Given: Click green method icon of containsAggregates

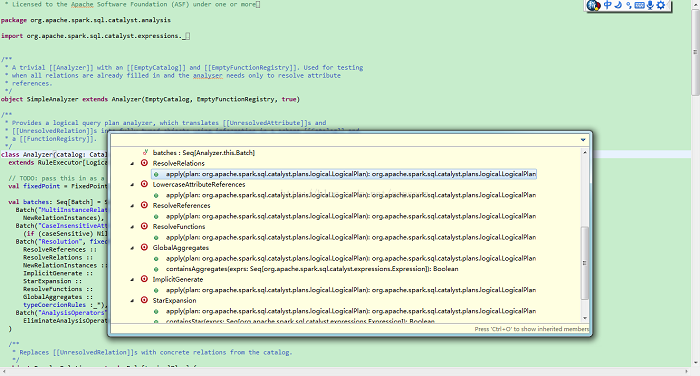Looking at the screenshot, I should point(156,269).
